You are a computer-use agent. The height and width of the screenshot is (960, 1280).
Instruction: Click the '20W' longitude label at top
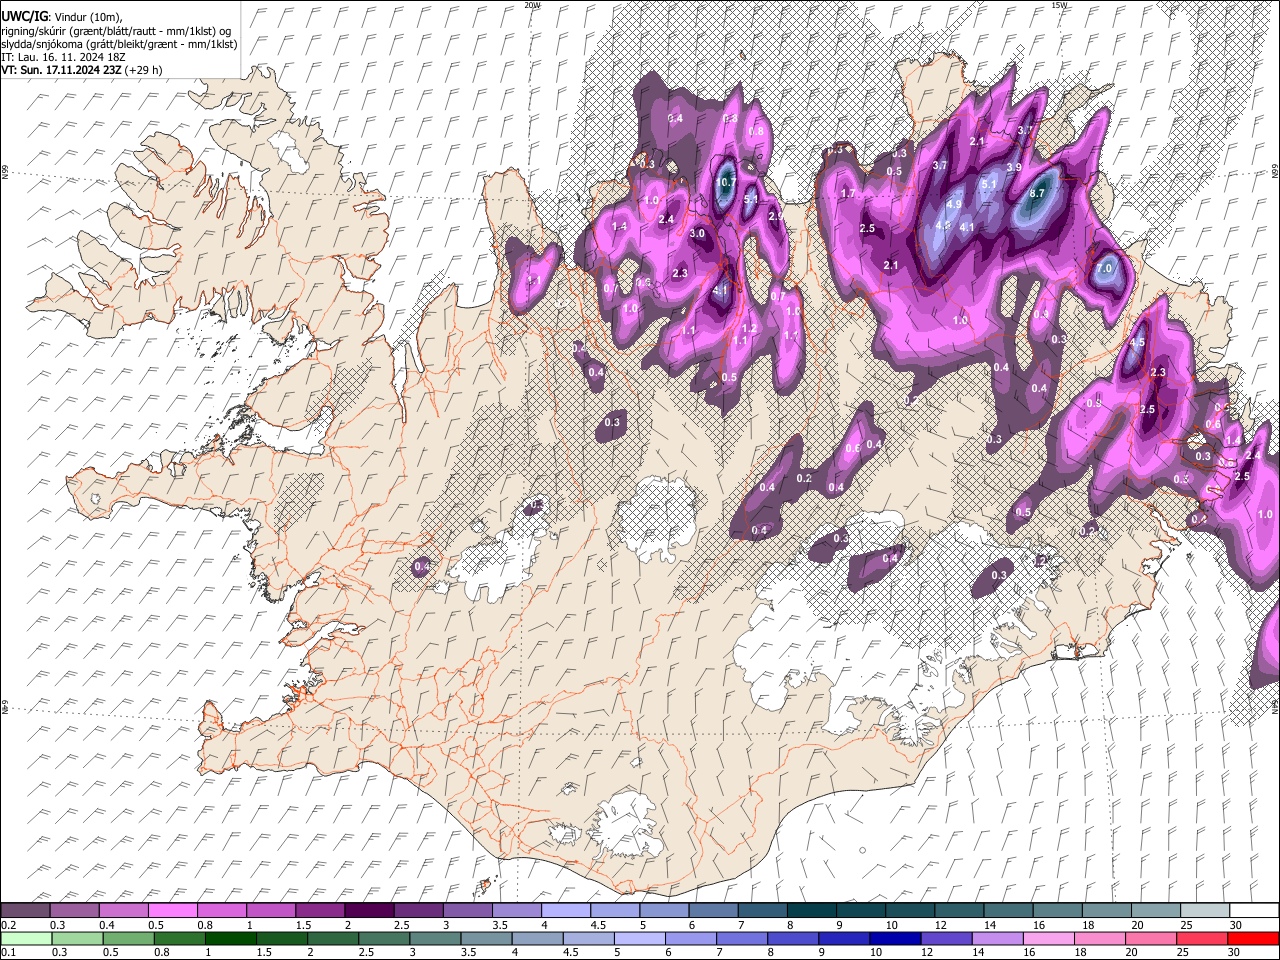coord(531,5)
